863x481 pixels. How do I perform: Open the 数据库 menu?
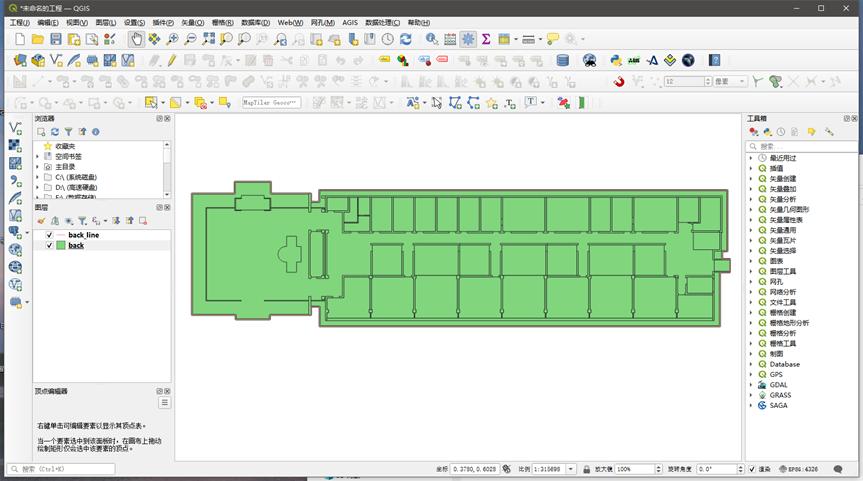[255, 22]
